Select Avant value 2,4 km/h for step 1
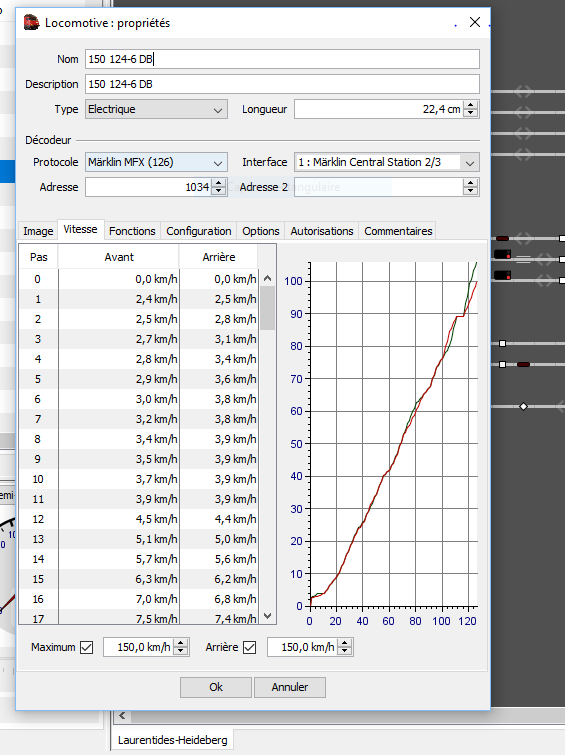 click(119, 299)
